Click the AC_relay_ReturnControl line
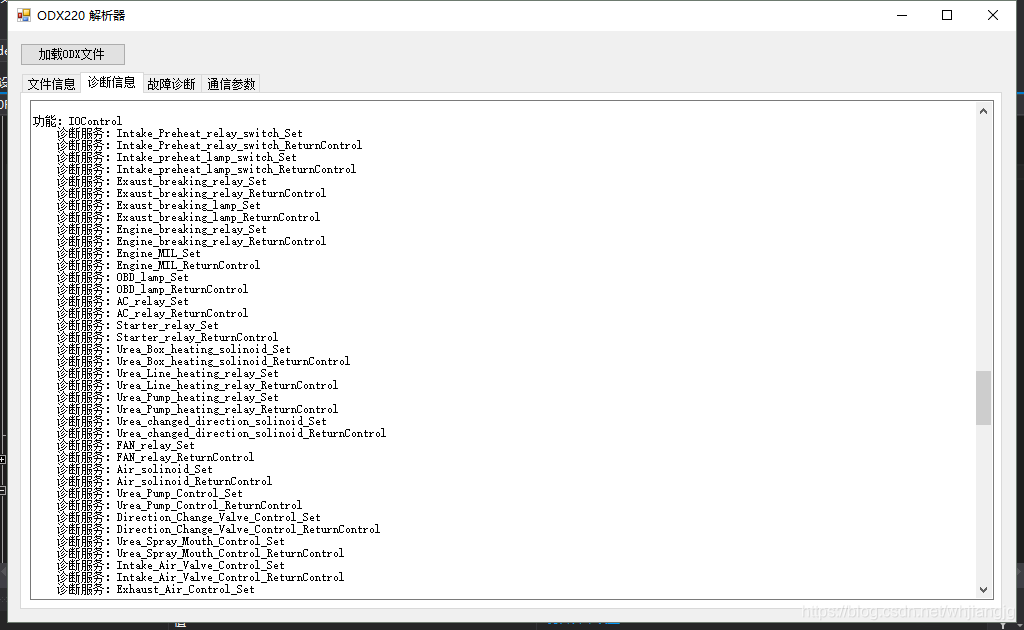1024x630 pixels. 153,313
